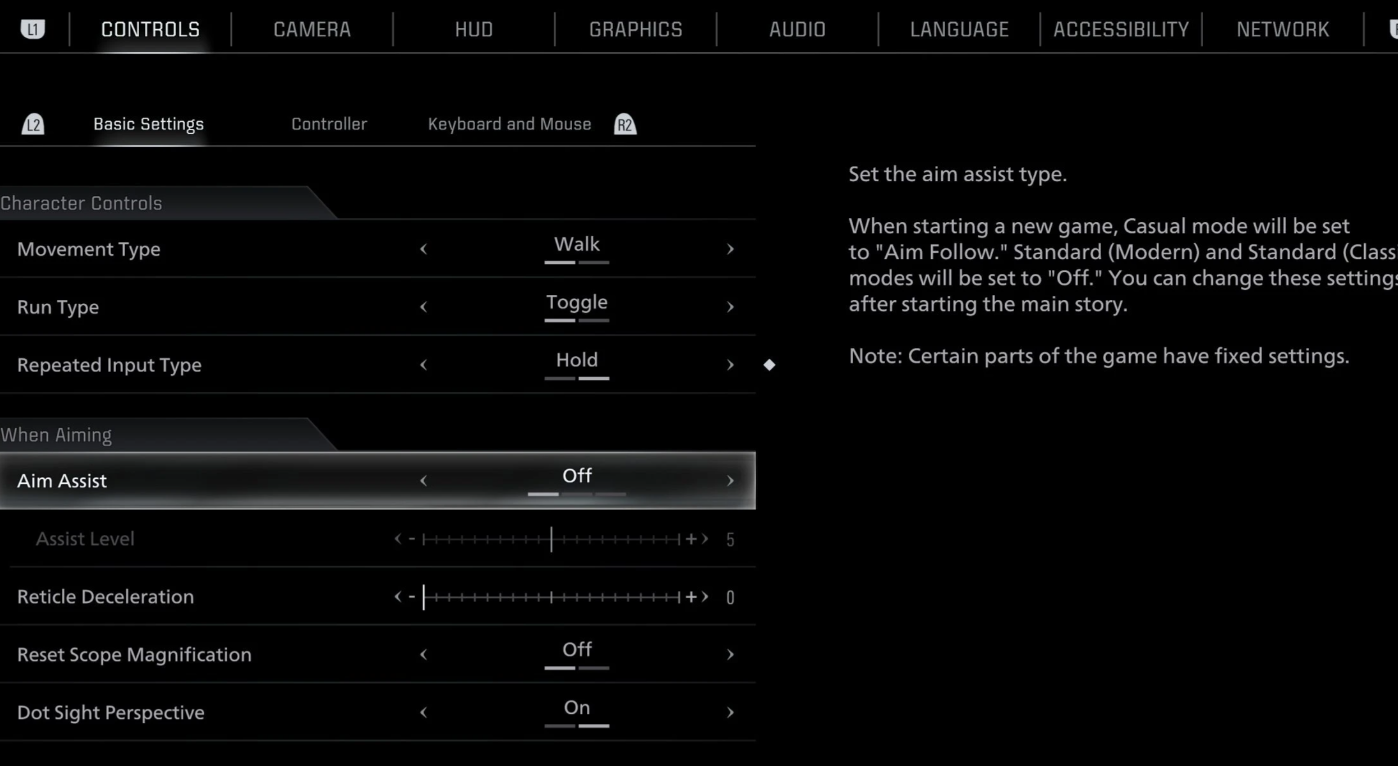Click the L2 trigger icon

33,124
